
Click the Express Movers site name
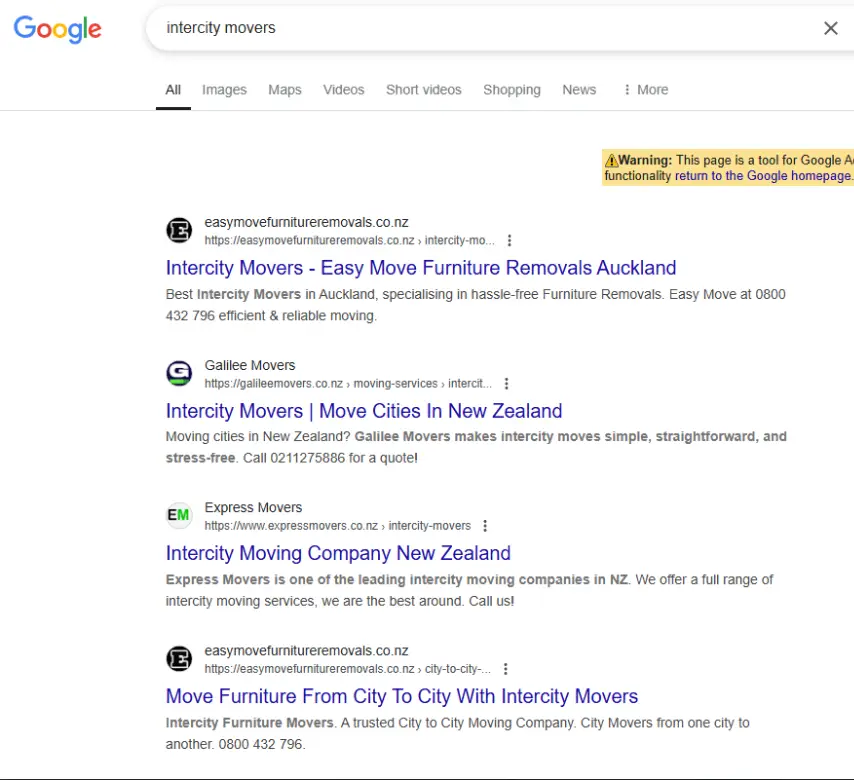(253, 508)
